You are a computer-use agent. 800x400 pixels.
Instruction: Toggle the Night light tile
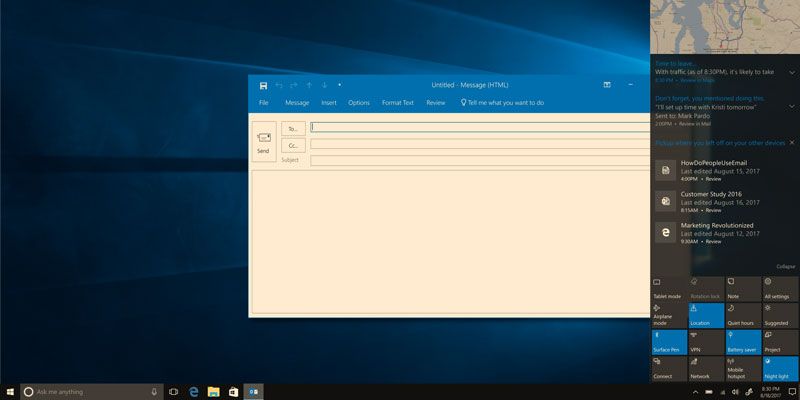click(x=781, y=369)
